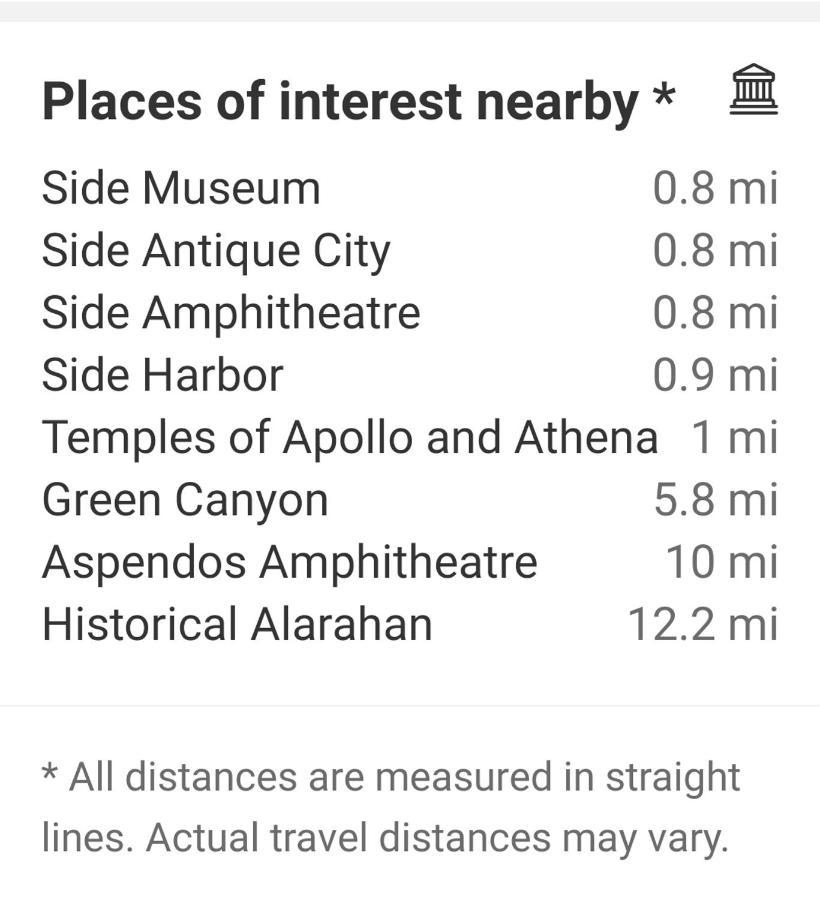Select Historical Alarahan entry
820x900 pixels.
tap(236, 624)
